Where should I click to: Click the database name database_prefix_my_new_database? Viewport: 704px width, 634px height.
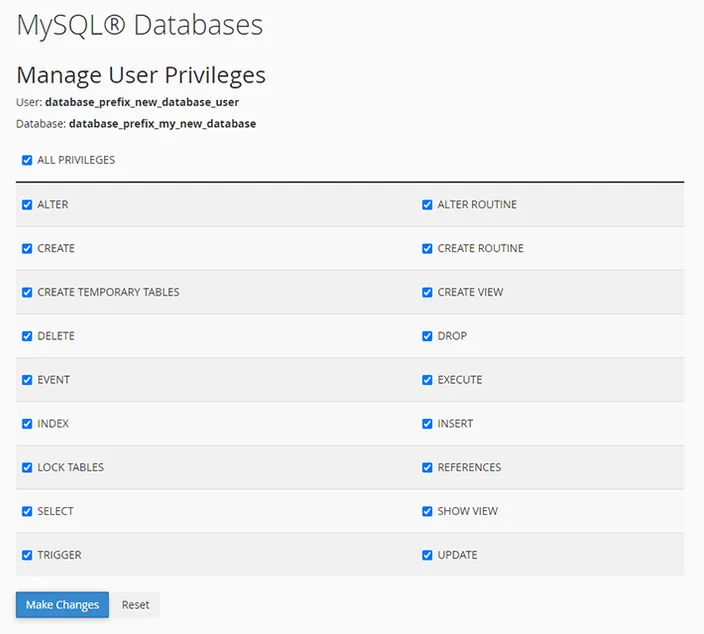pos(163,123)
